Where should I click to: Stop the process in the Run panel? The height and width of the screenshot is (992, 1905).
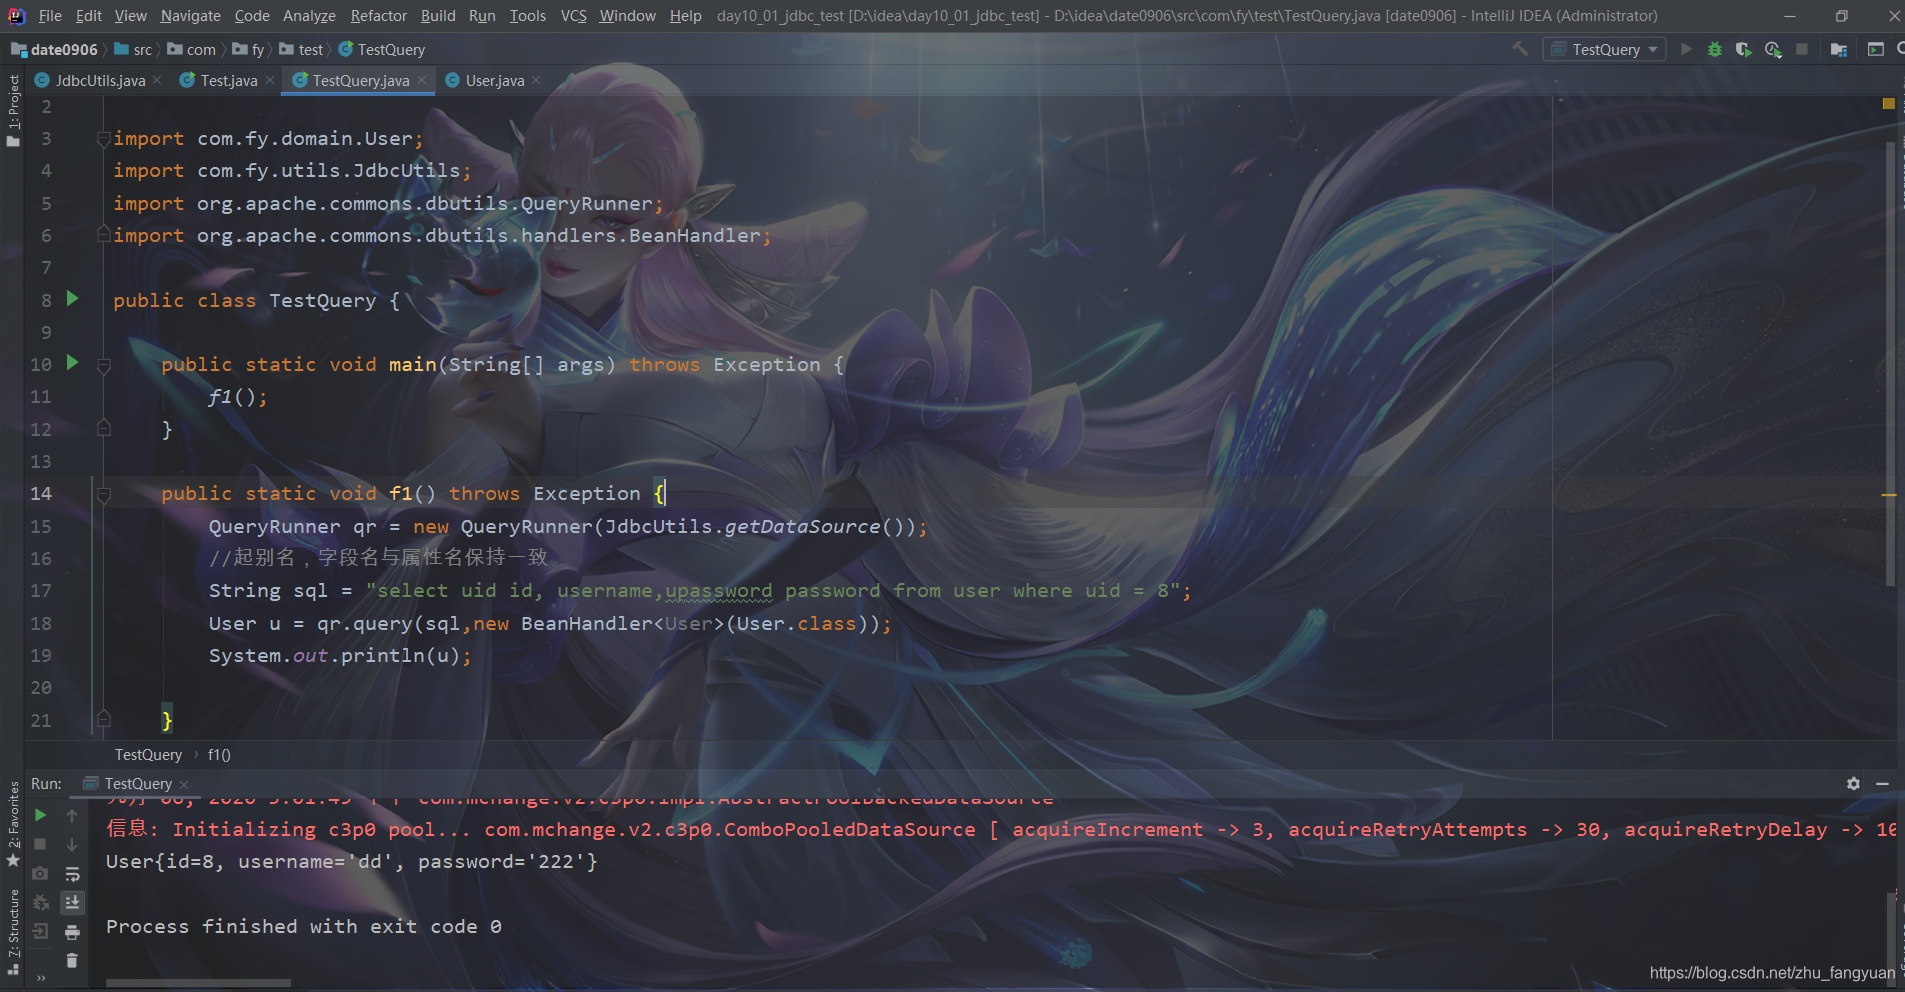pos(40,844)
